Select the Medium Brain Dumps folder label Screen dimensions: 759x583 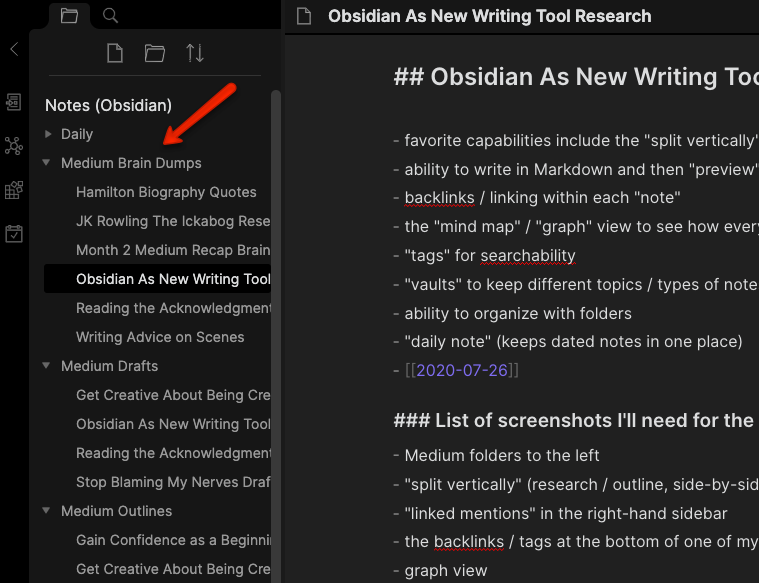click(x=131, y=163)
